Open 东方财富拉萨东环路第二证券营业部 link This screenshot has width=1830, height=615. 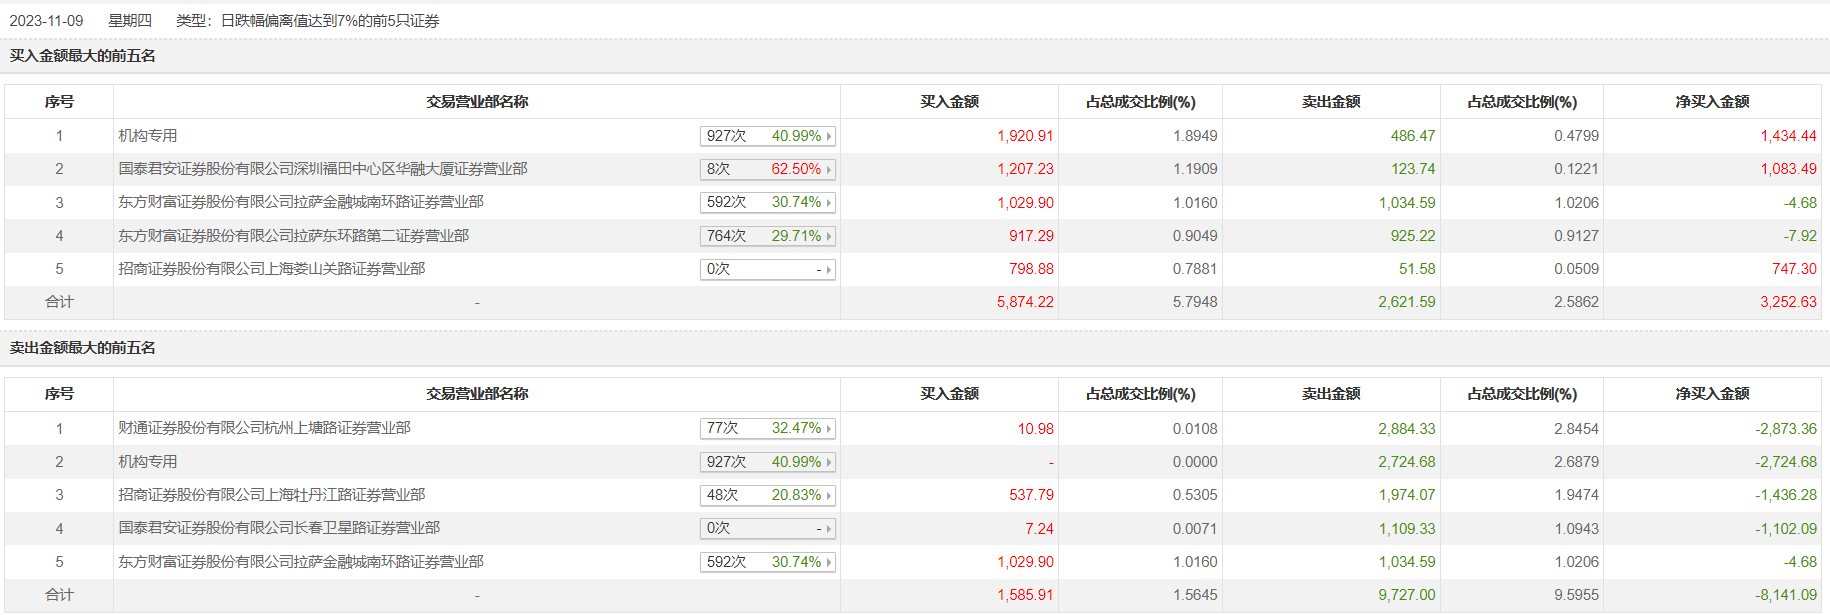click(x=293, y=236)
